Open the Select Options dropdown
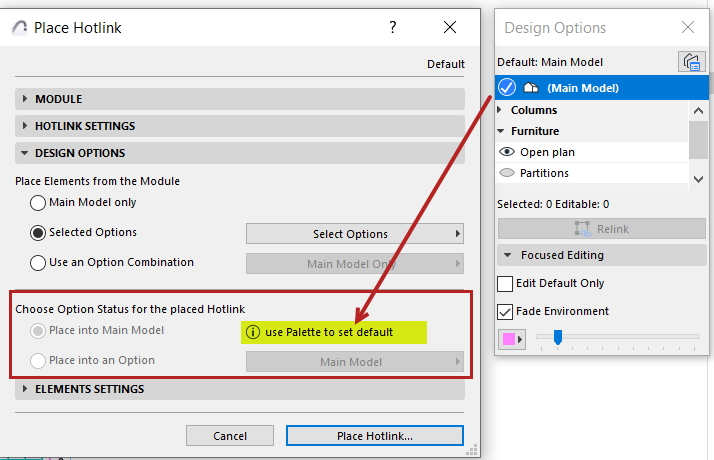Image resolution: width=714 pixels, height=460 pixels. [x=355, y=234]
